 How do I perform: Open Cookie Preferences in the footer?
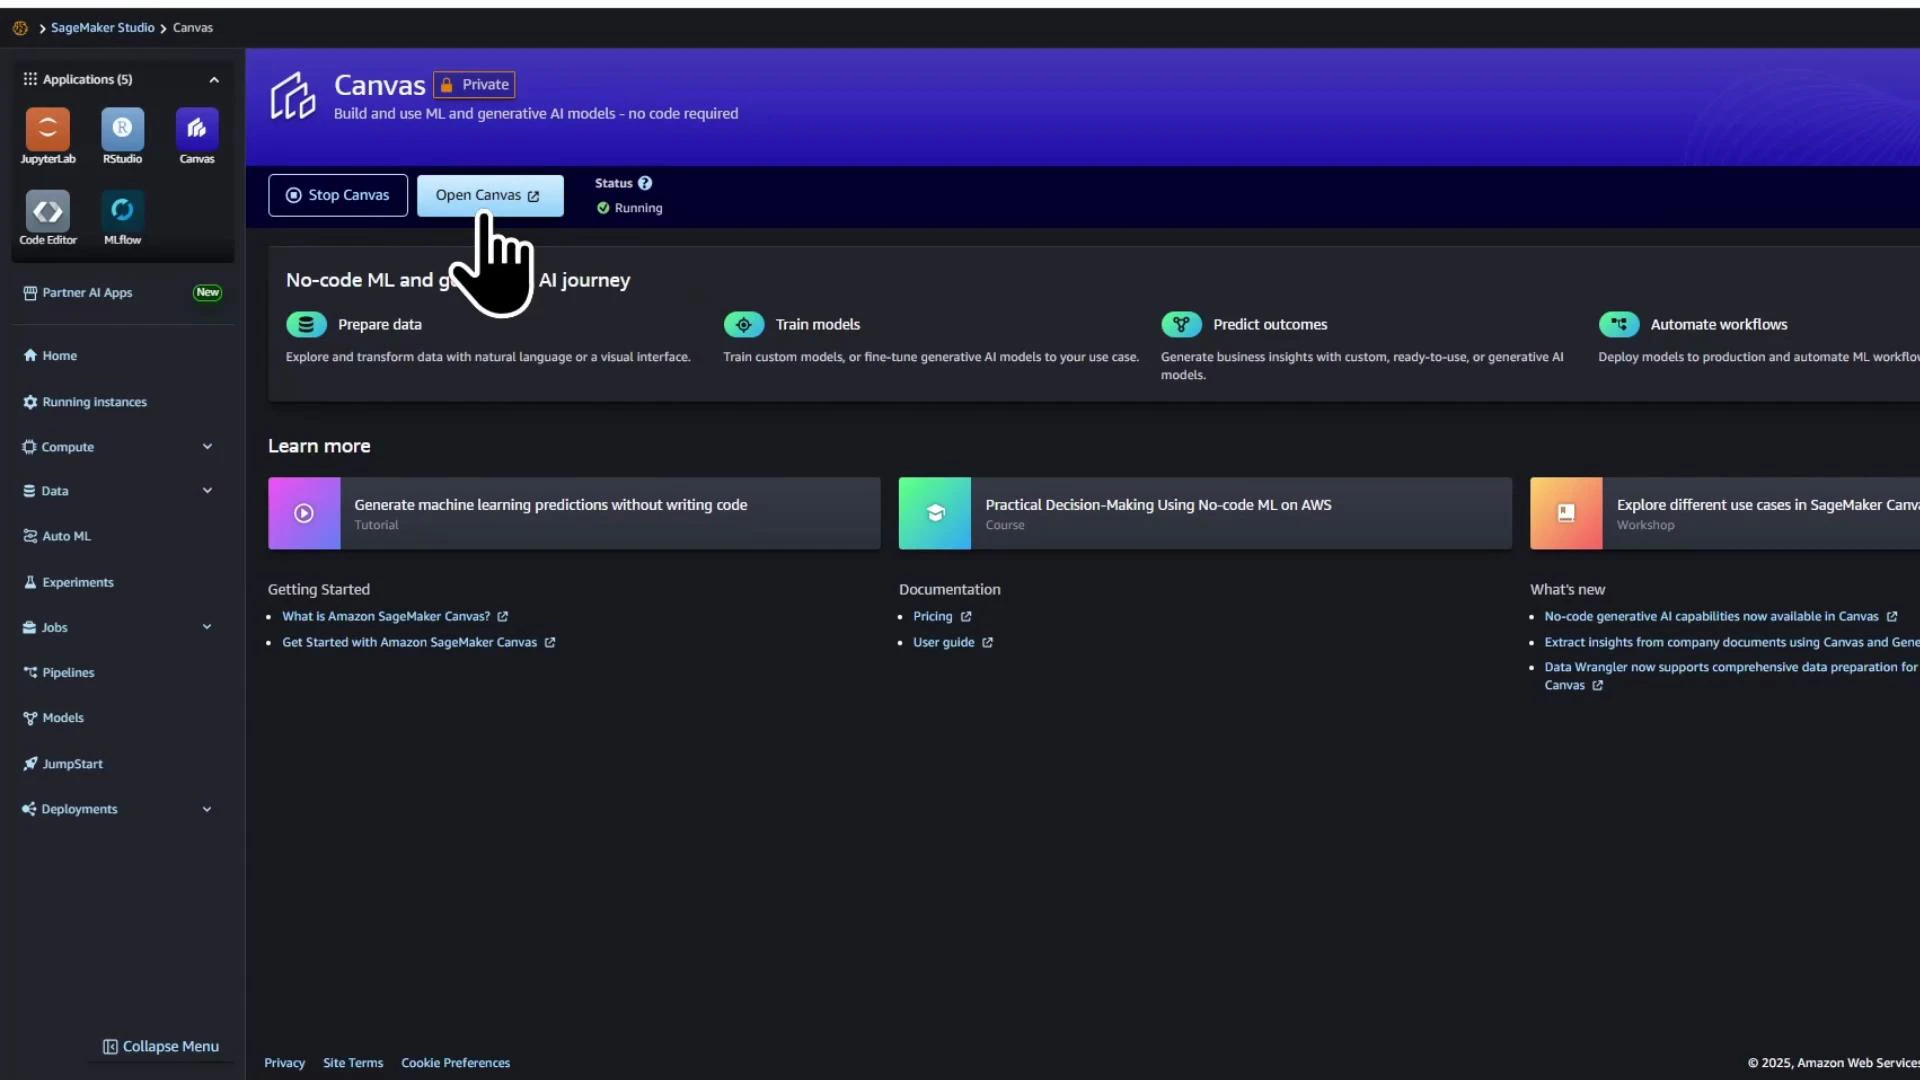455,1062
